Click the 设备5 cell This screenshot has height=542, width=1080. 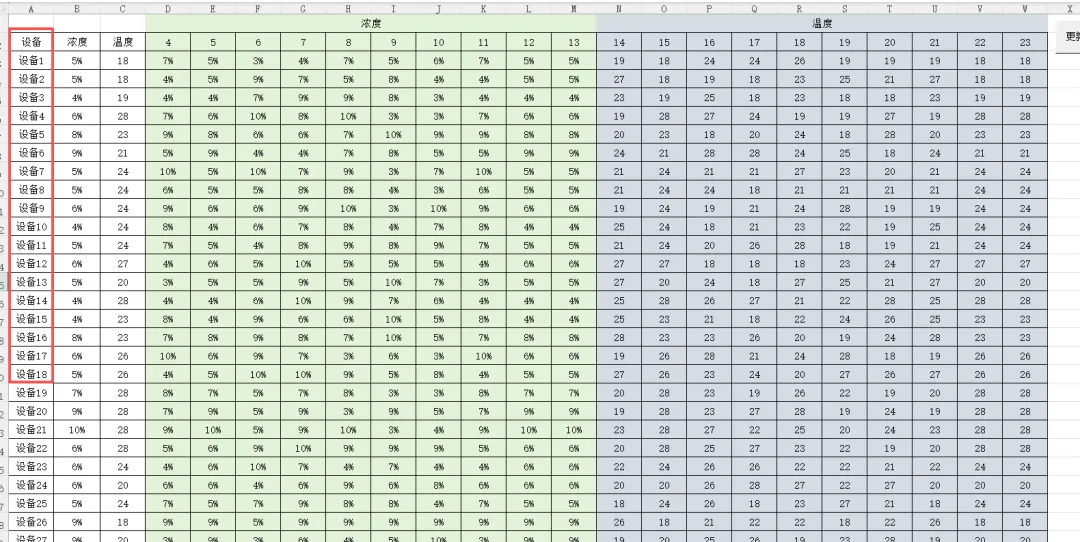click(31, 134)
